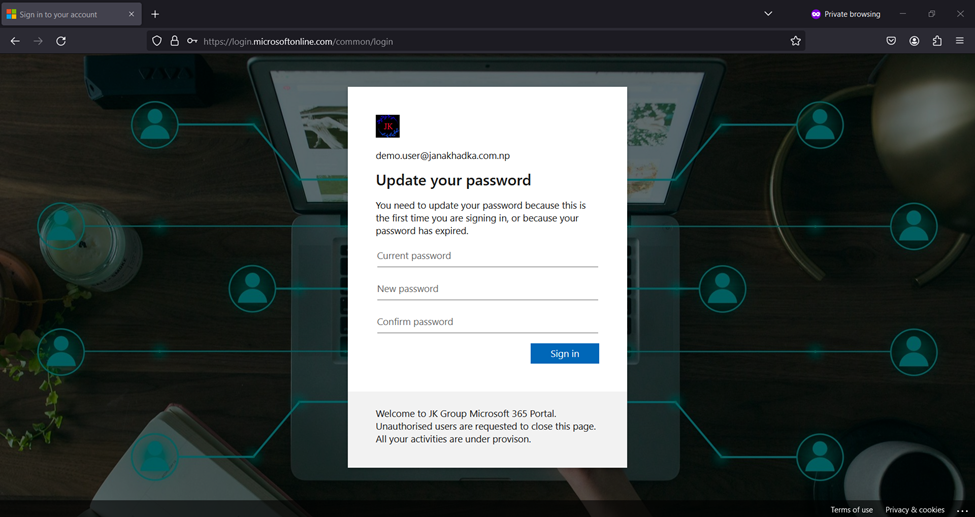The image size is (975, 517).
Task: Click the address bar URL
Action: (298, 42)
